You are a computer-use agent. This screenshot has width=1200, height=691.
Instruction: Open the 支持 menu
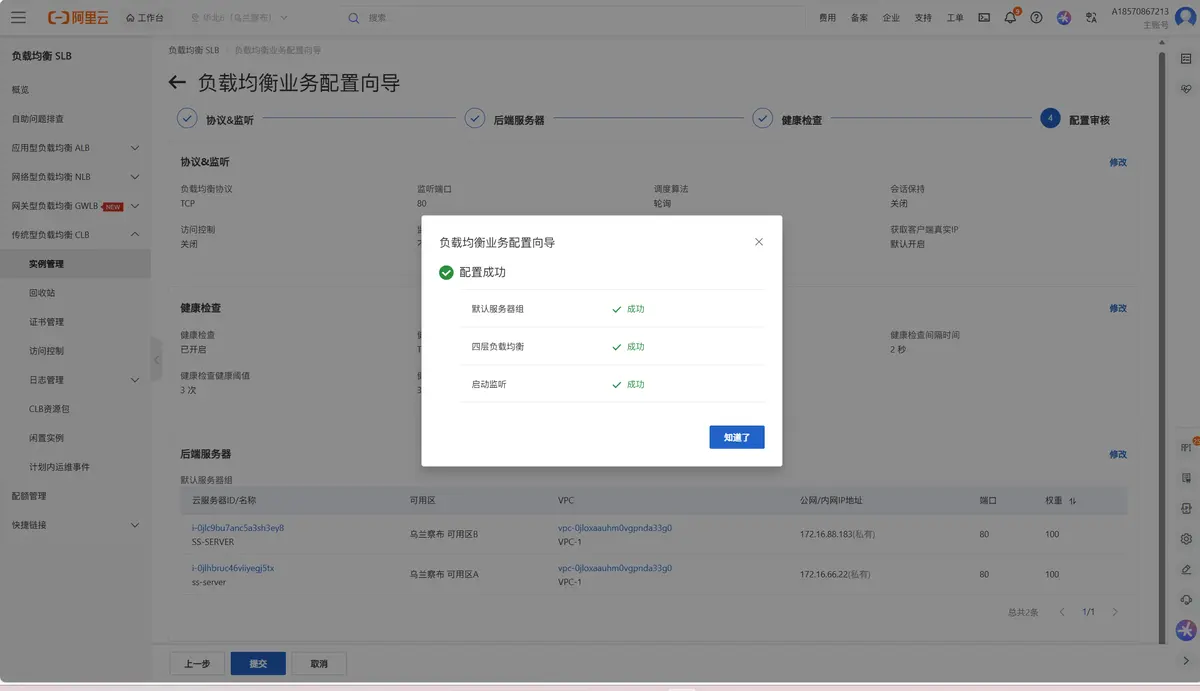coord(923,18)
